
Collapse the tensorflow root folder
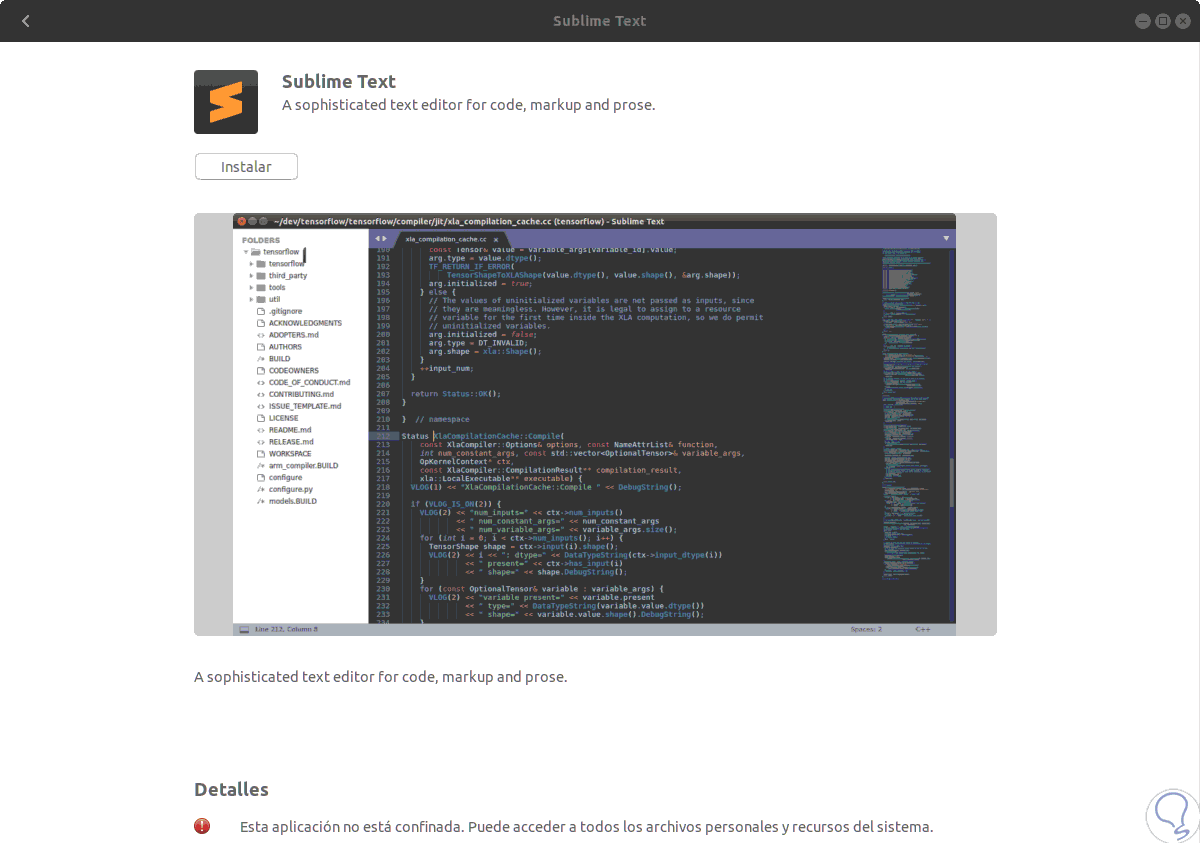246,252
